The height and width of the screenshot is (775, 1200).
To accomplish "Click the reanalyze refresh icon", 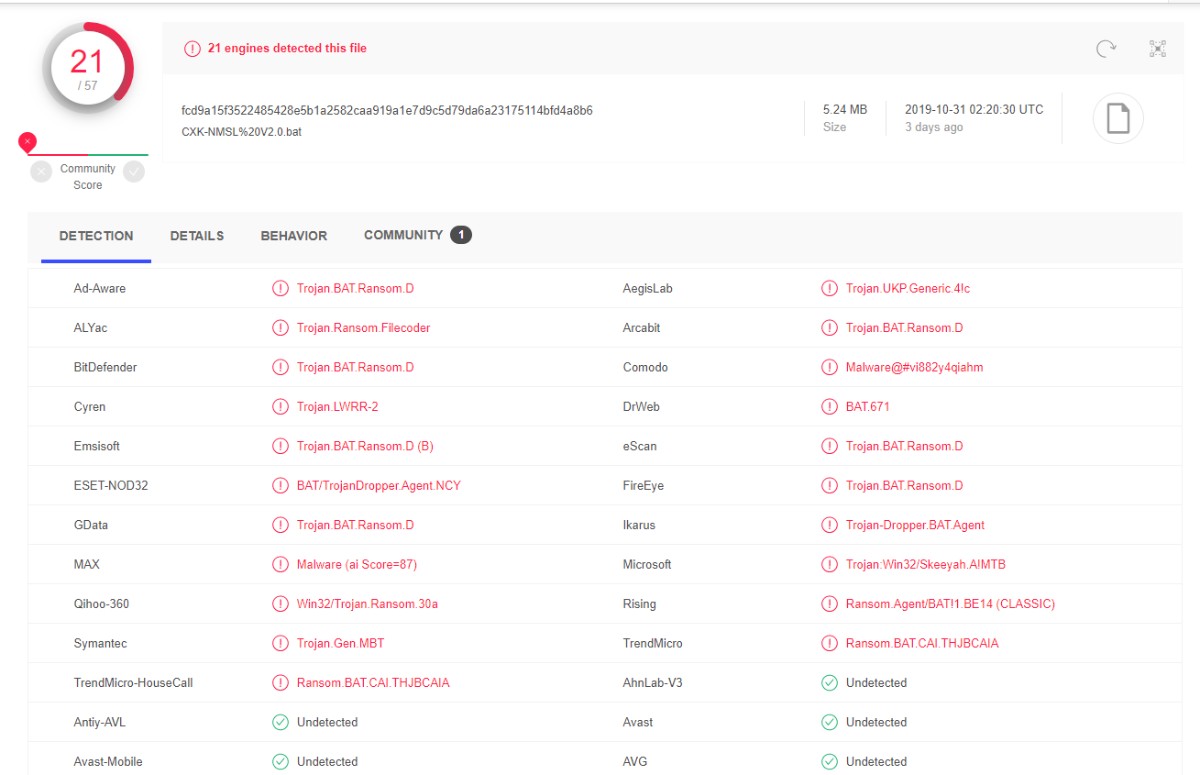I will coord(1106,48).
